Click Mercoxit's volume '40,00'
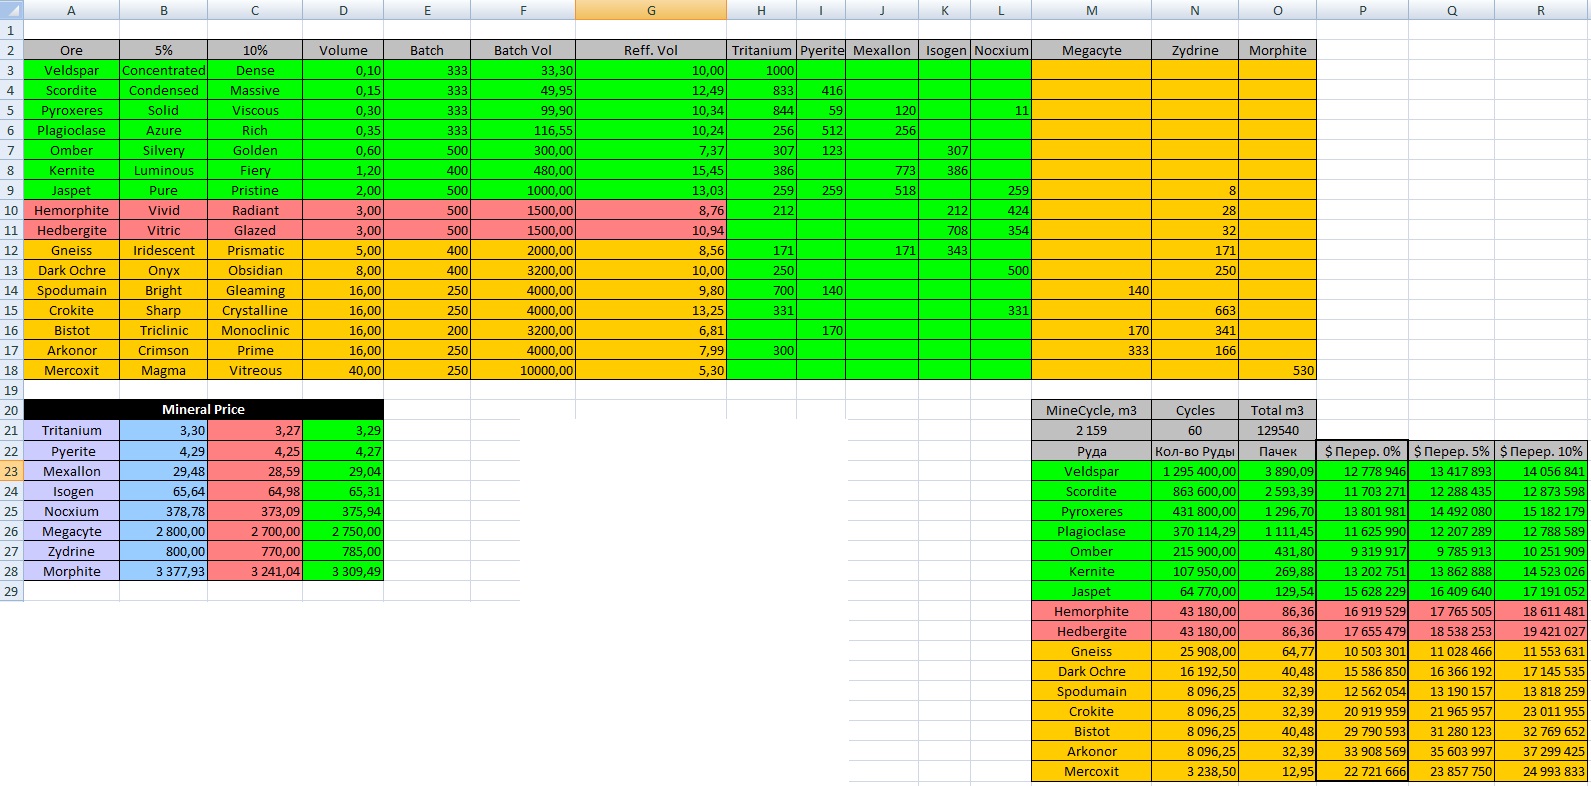Screen dimensions: 1591x786 pos(343,370)
